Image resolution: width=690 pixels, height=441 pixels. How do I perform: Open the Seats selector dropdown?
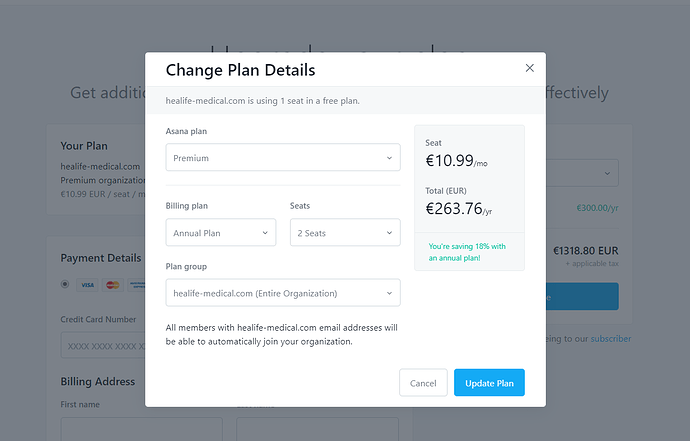tap(344, 233)
